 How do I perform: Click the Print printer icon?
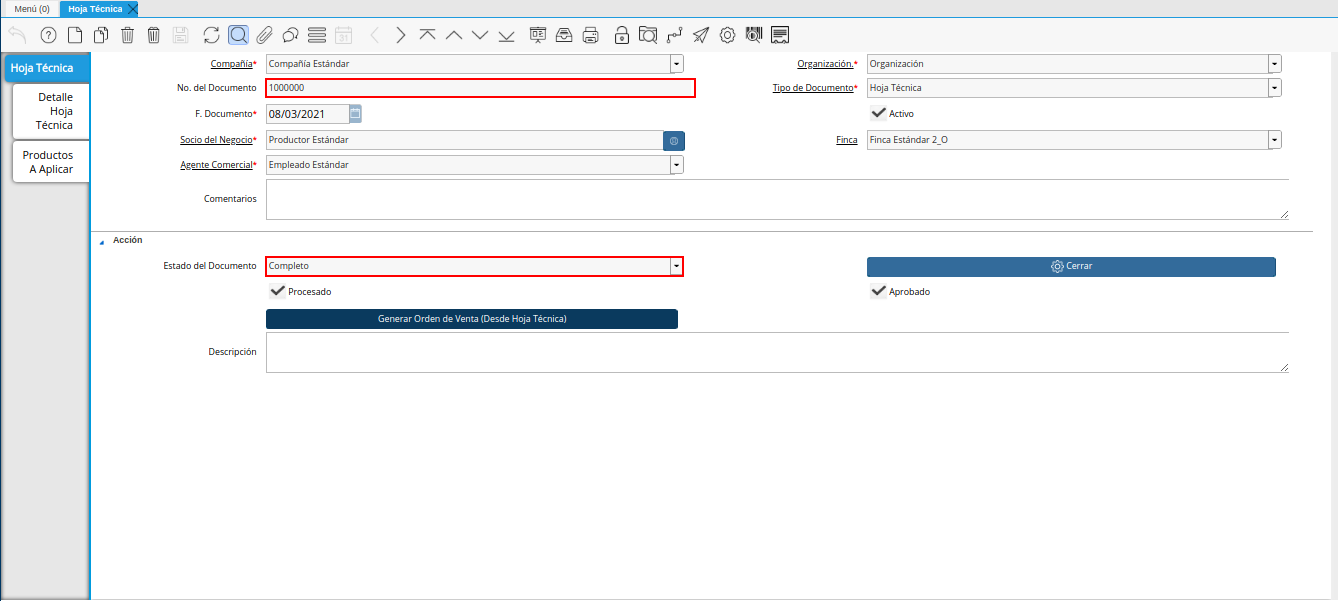pyautogui.click(x=591, y=35)
